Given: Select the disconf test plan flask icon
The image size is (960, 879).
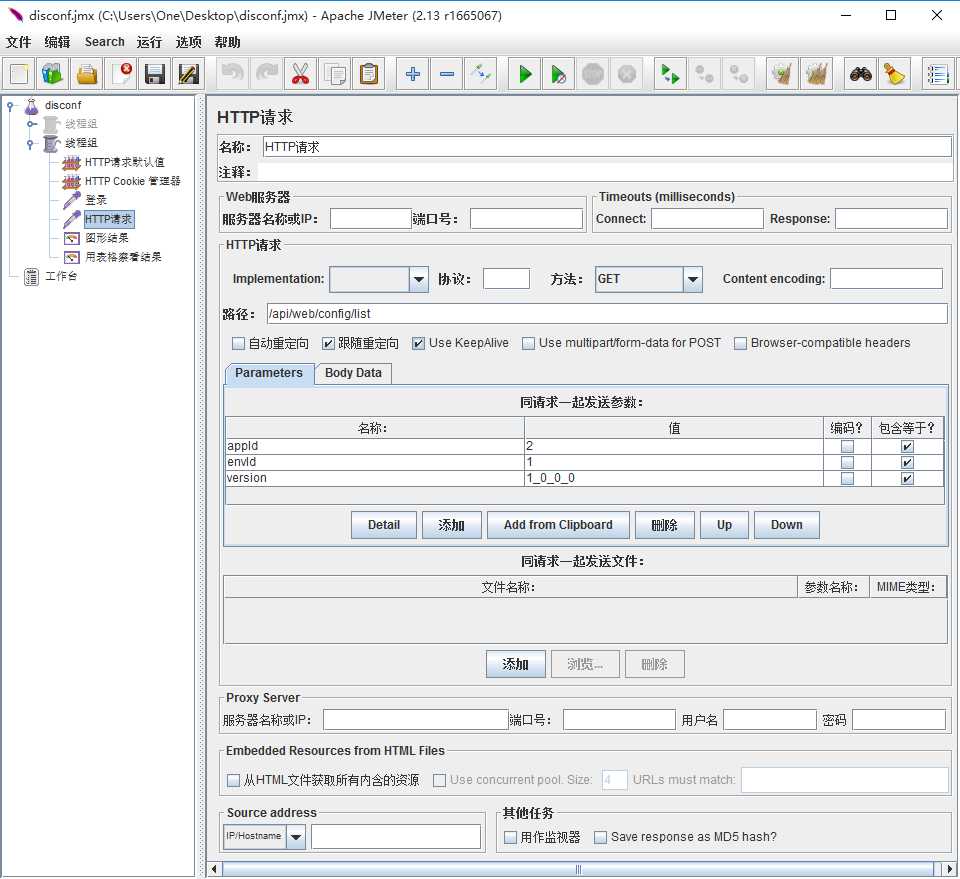Looking at the screenshot, I should click(31, 106).
